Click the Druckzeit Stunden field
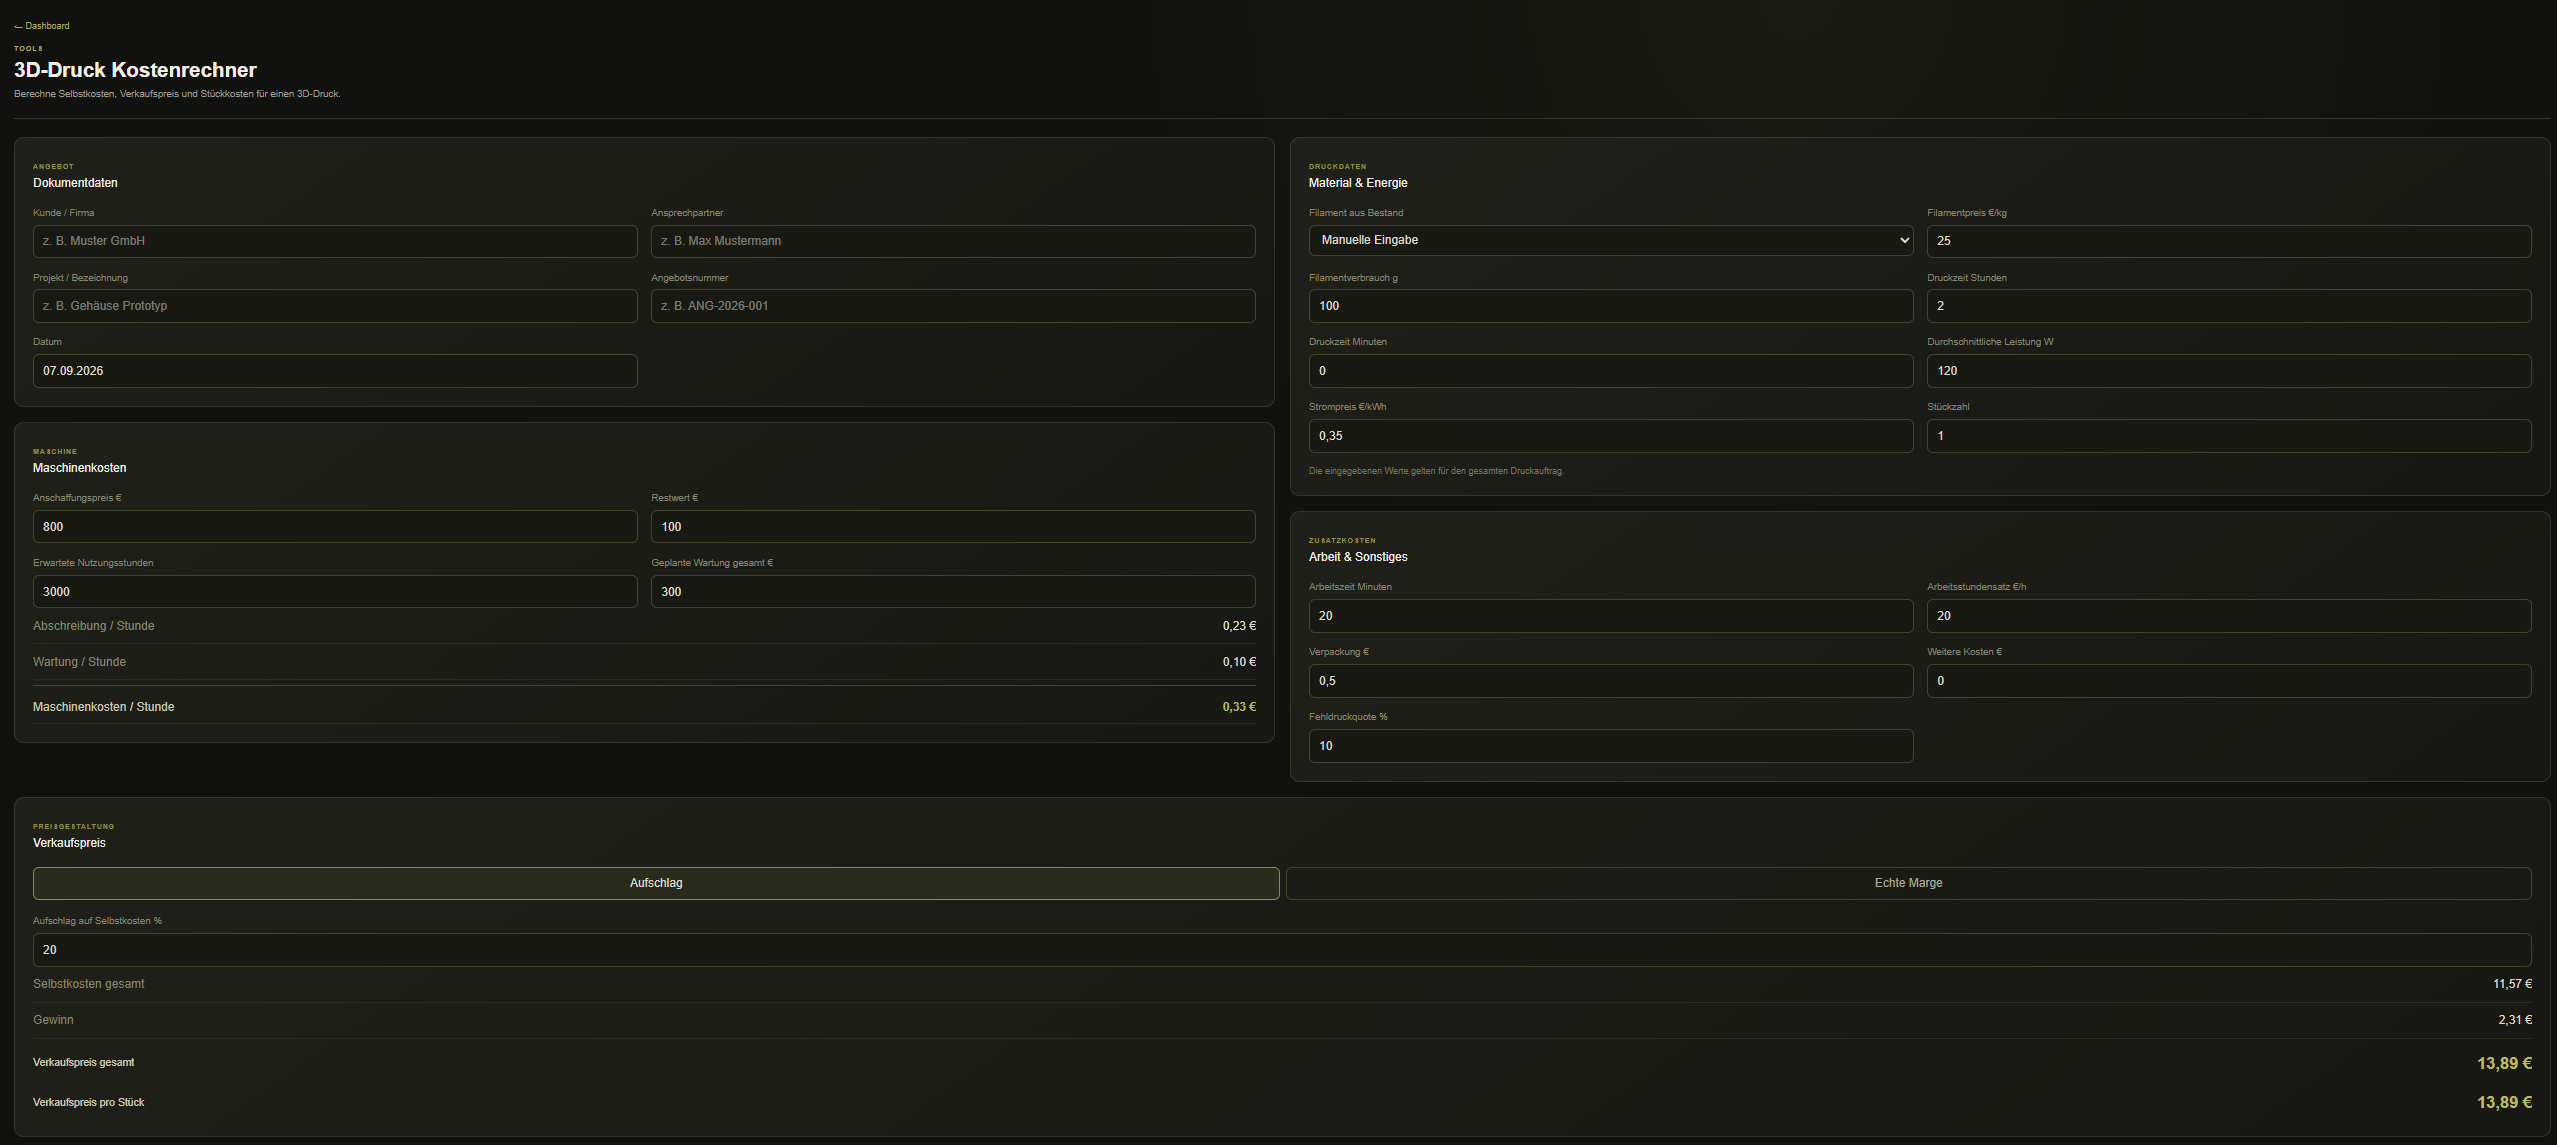This screenshot has height=1145, width=2557. [2229, 306]
